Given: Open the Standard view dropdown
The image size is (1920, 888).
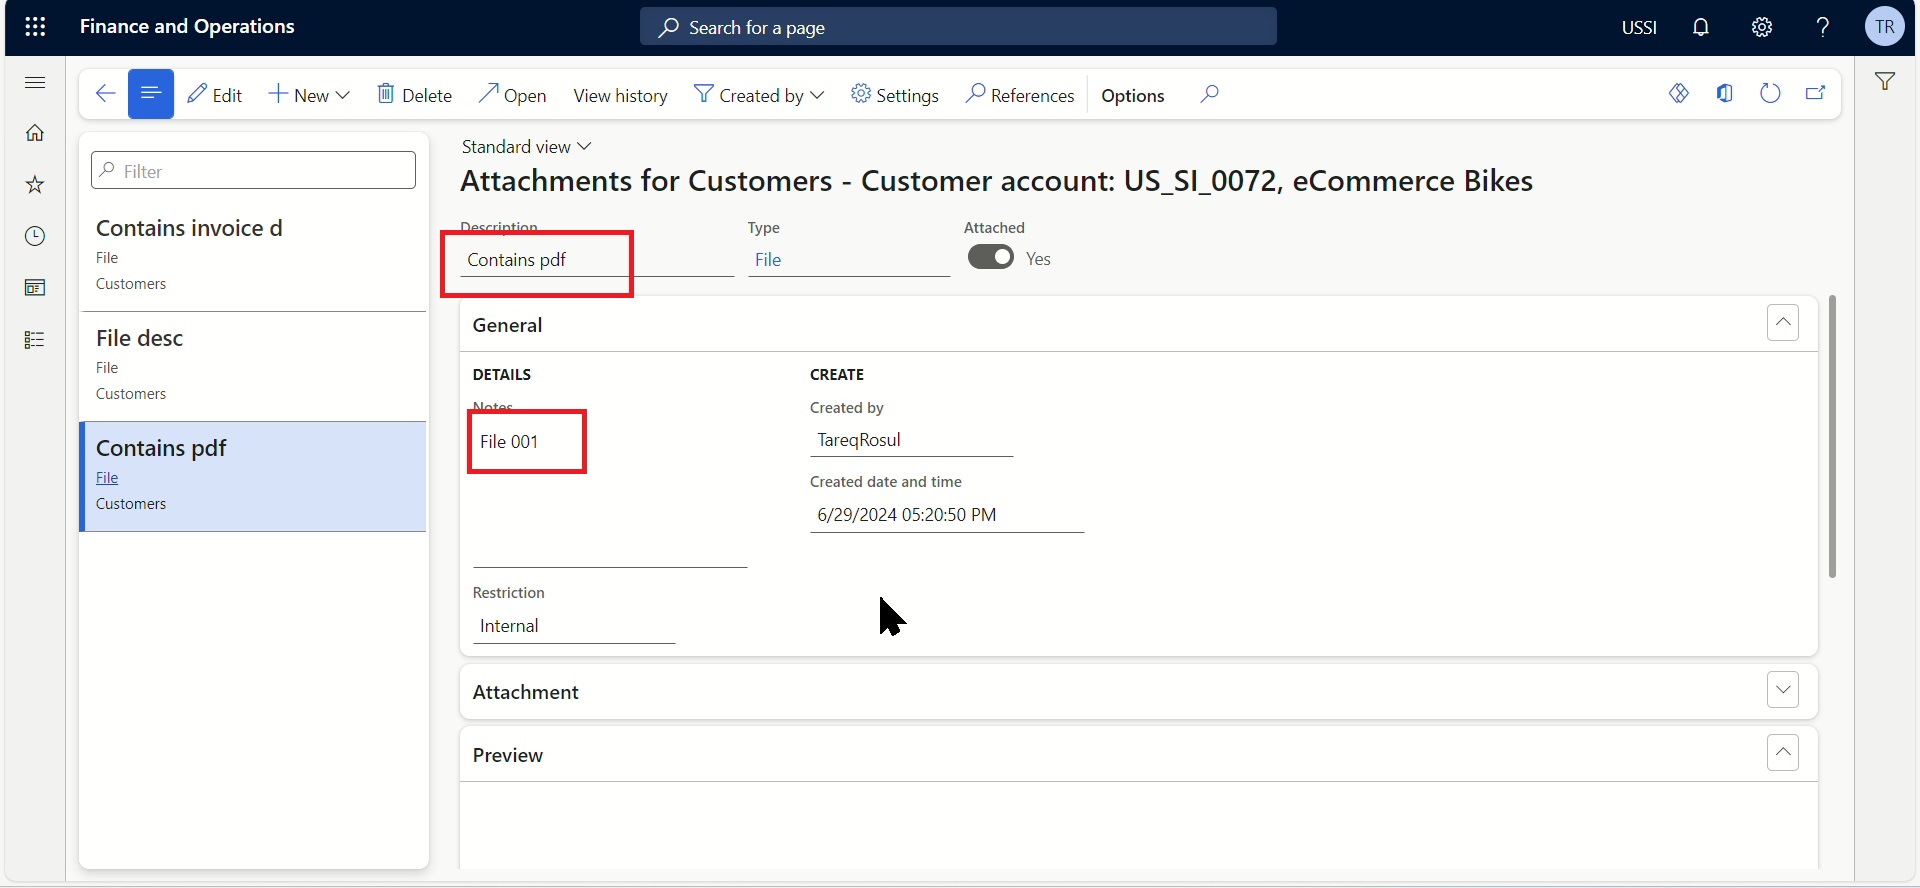Looking at the screenshot, I should (x=526, y=147).
